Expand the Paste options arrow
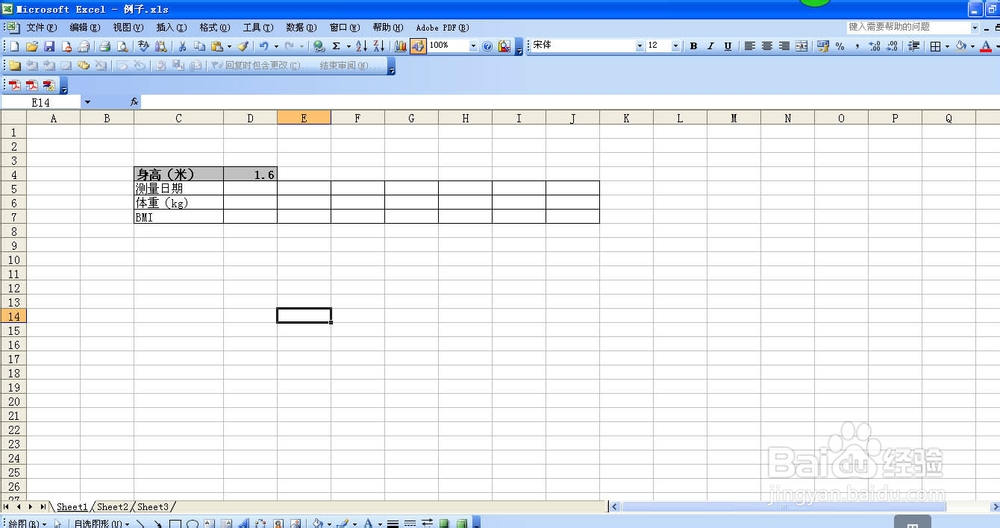This screenshot has width=1000, height=528. pos(229,46)
